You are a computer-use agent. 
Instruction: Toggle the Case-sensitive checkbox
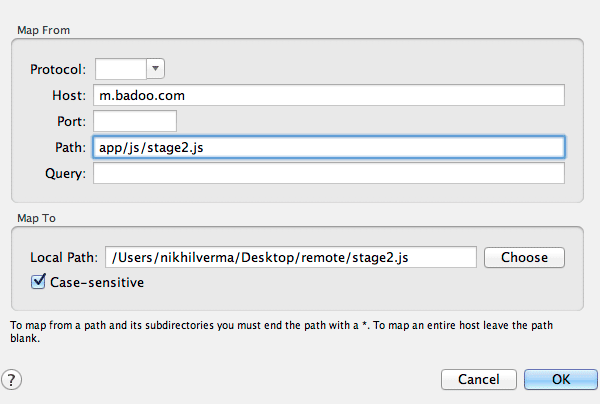[39, 282]
